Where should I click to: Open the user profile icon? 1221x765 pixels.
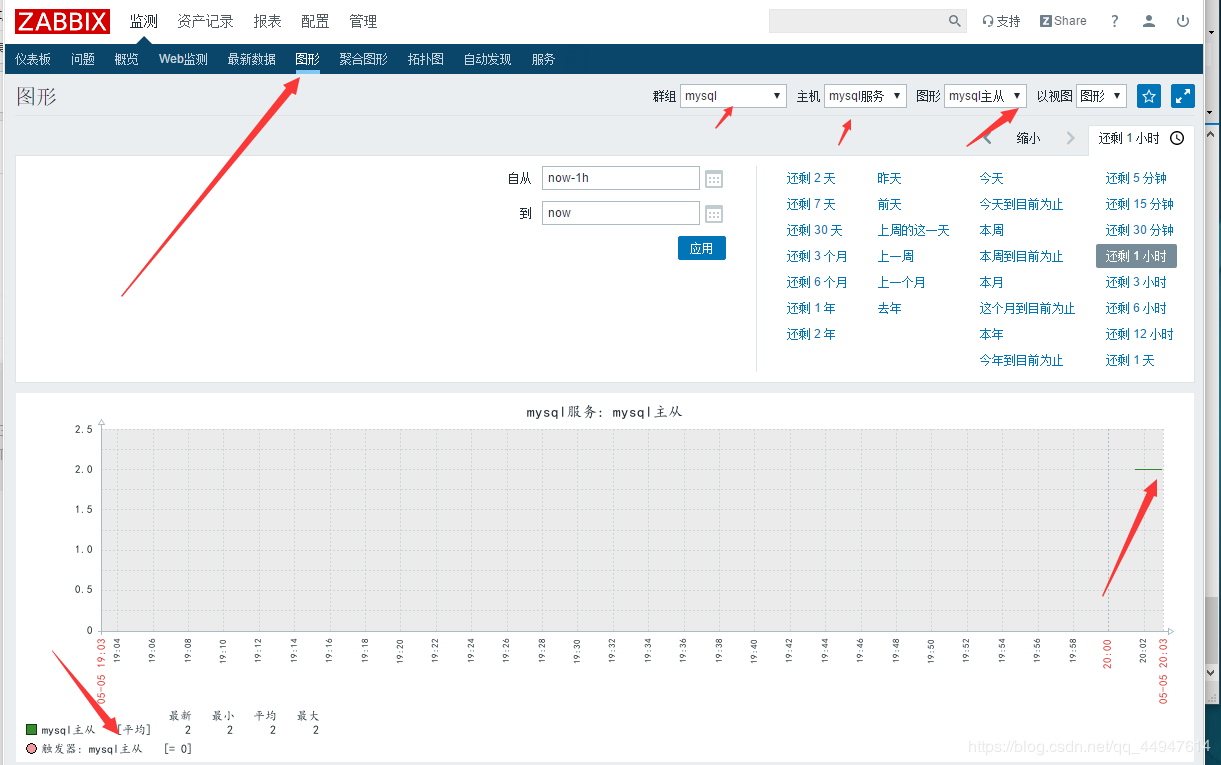[1149, 21]
